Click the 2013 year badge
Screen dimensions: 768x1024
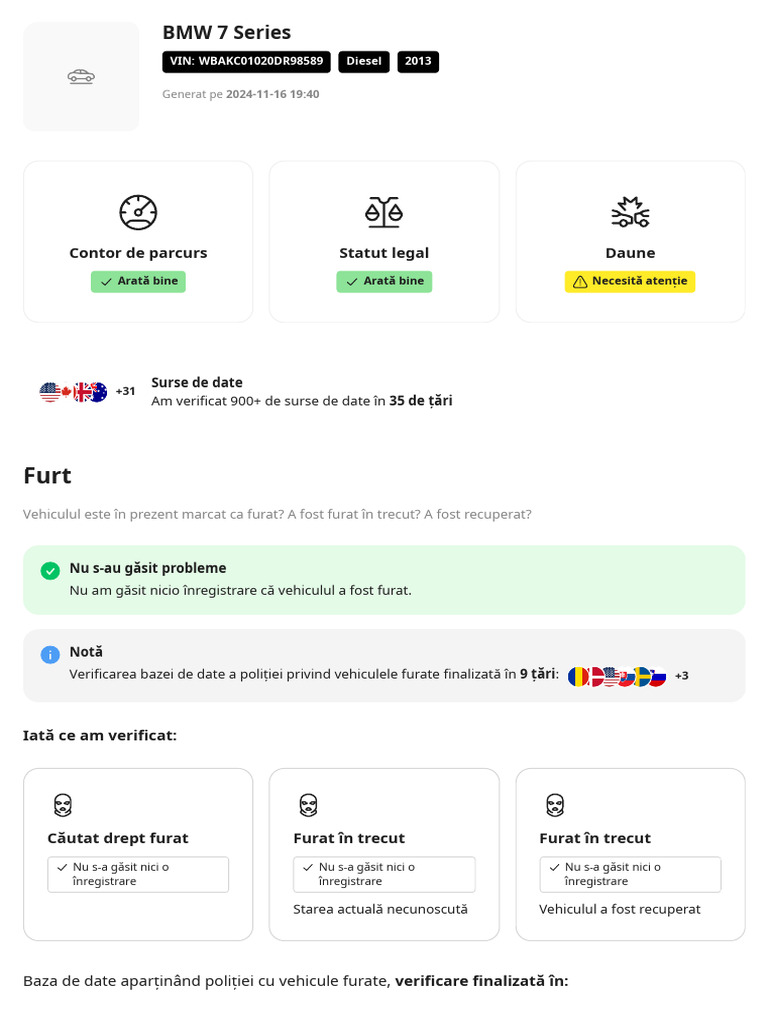(418, 61)
